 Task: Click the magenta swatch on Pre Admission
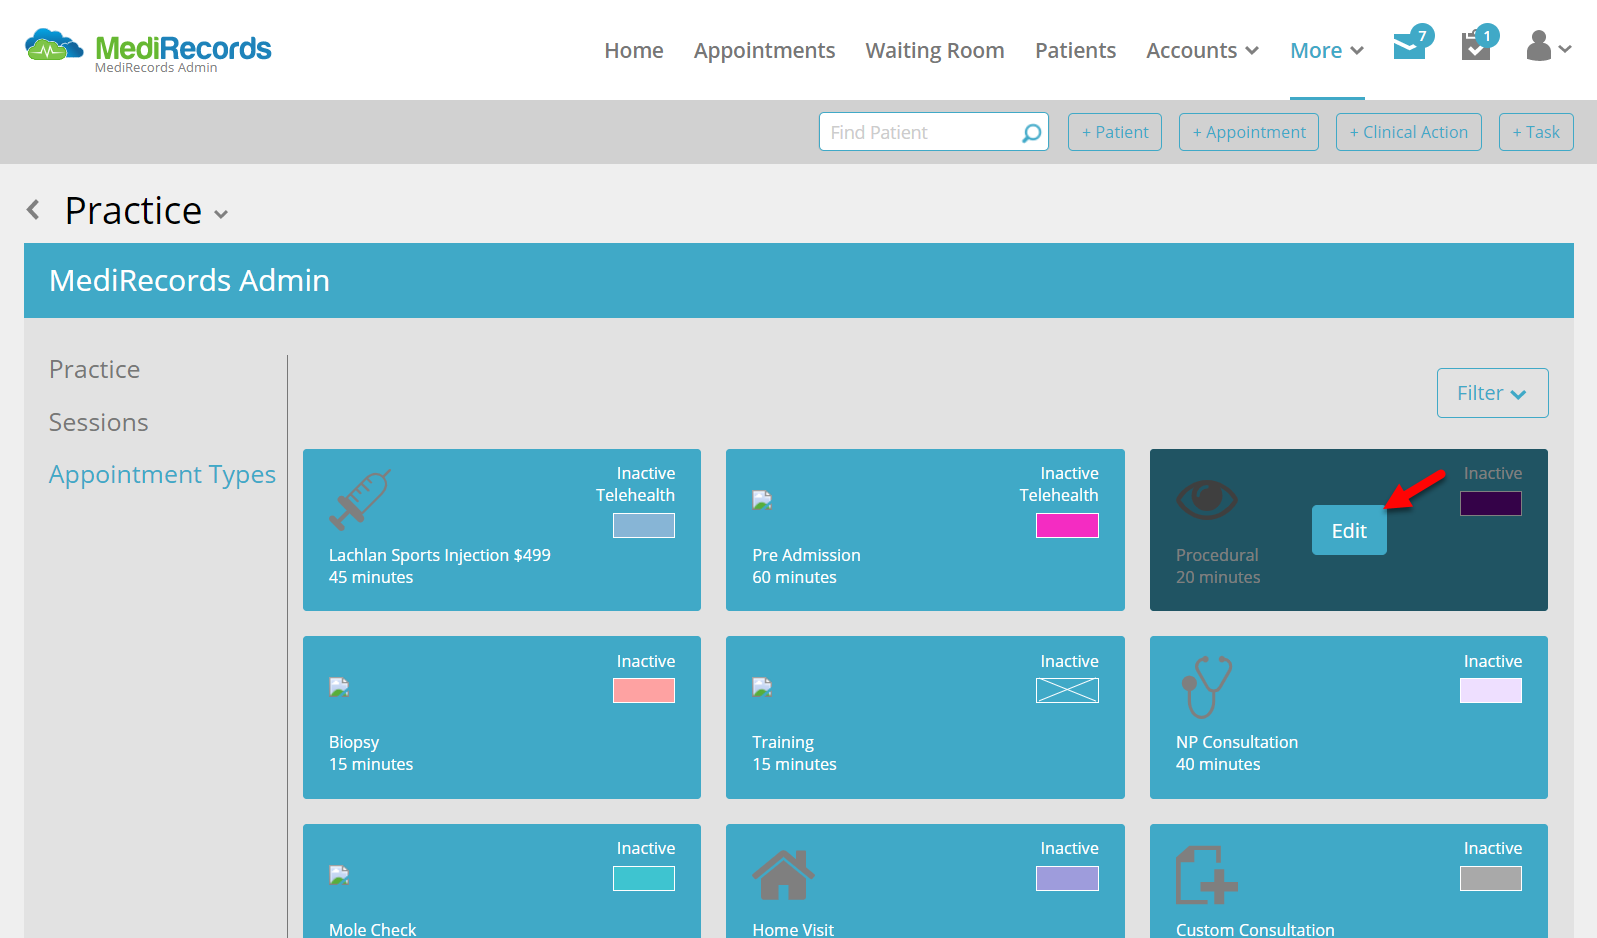1067,526
